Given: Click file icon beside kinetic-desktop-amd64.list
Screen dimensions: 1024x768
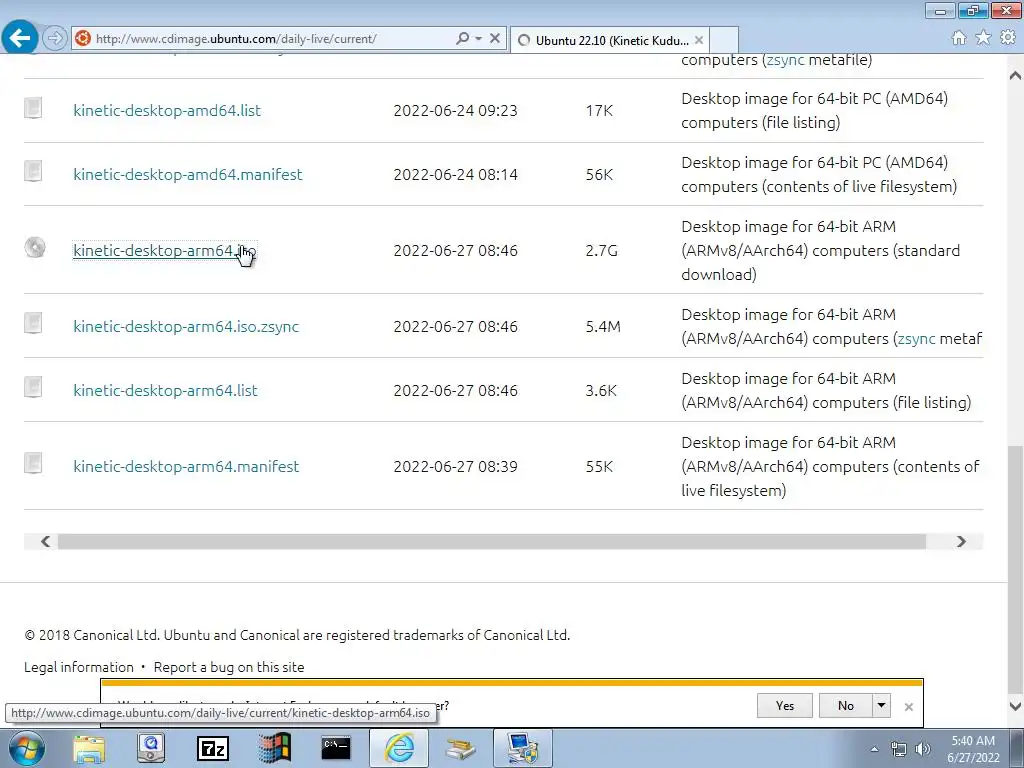Looking at the screenshot, I should tap(33, 108).
